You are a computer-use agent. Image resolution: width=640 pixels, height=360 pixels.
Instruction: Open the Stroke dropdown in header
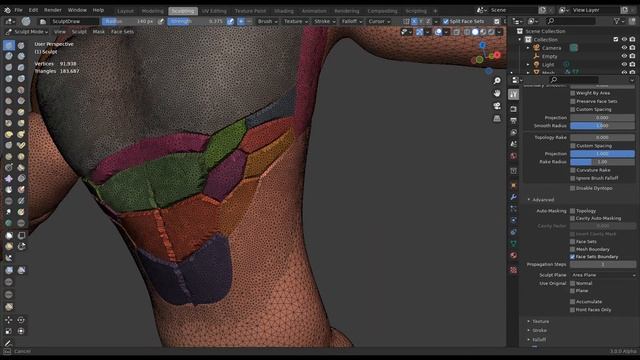click(324, 21)
